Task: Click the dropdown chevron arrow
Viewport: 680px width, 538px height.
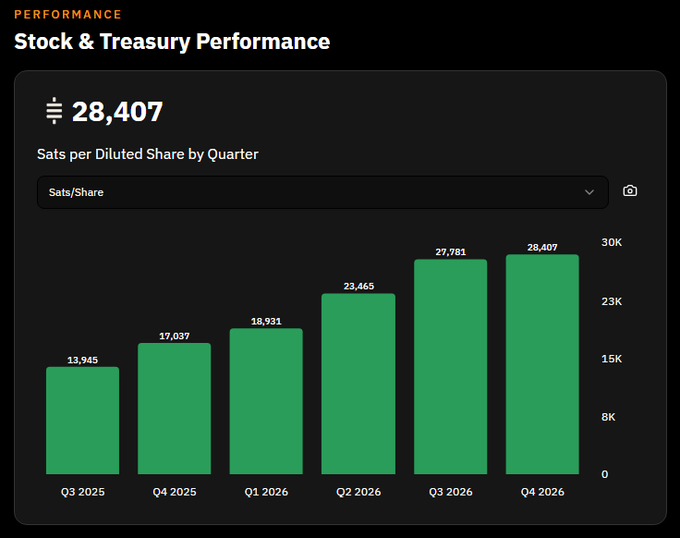Action: pos(589,192)
